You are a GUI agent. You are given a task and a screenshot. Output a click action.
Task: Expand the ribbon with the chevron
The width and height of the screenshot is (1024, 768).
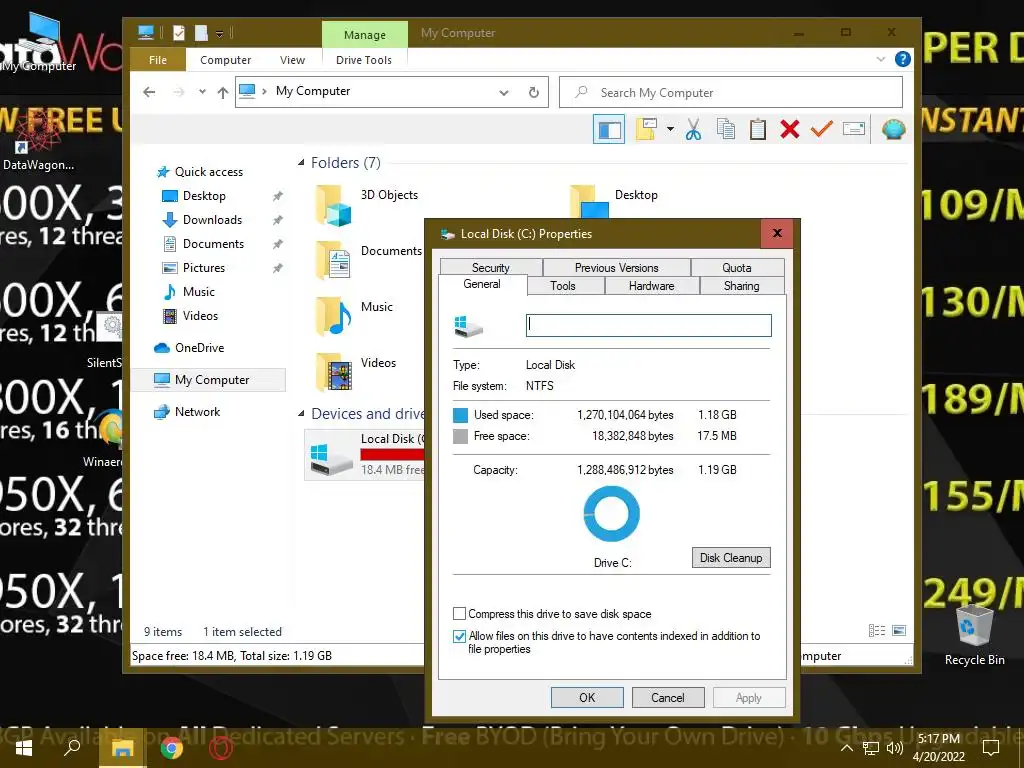880,59
